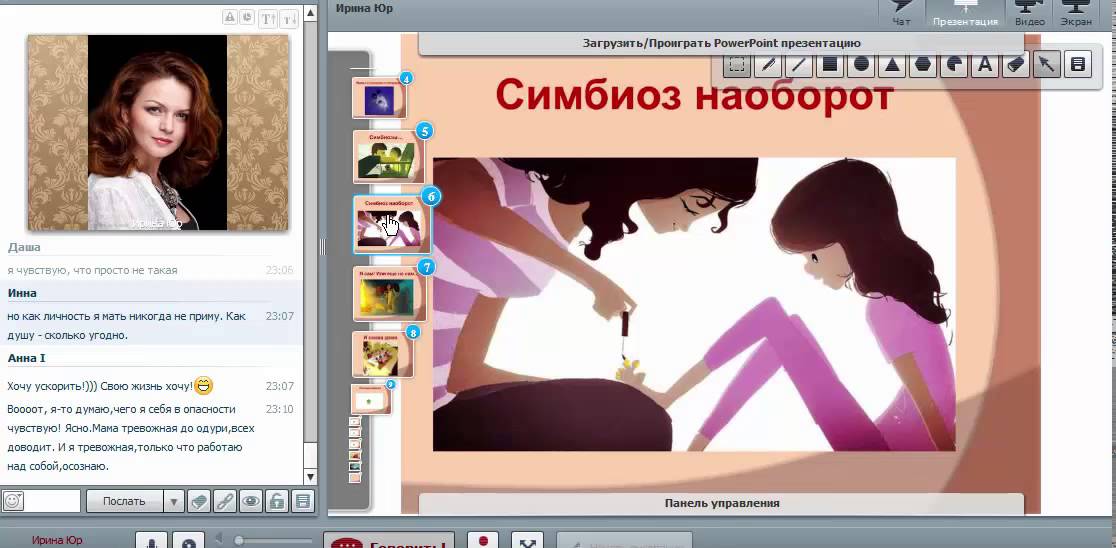Select the pencil drawing tool

click(x=768, y=65)
